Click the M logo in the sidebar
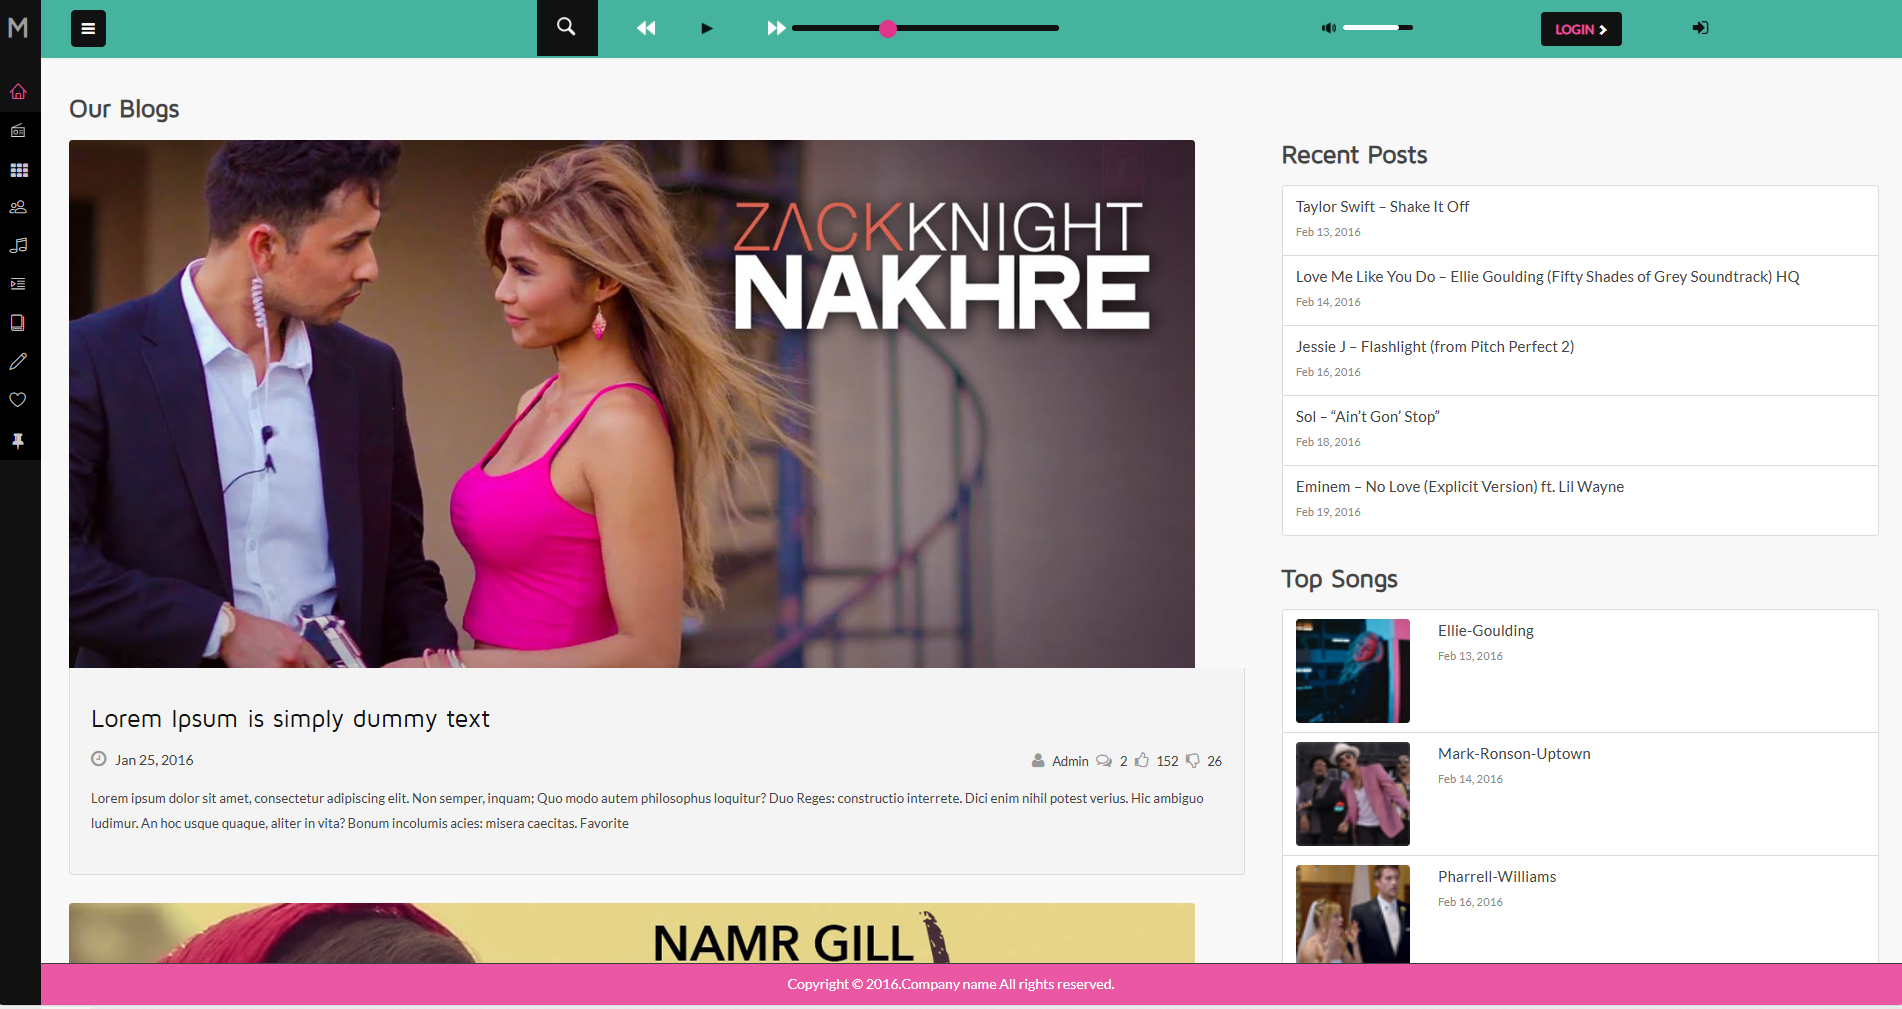This screenshot has width=1902, height=1009. 18,28
